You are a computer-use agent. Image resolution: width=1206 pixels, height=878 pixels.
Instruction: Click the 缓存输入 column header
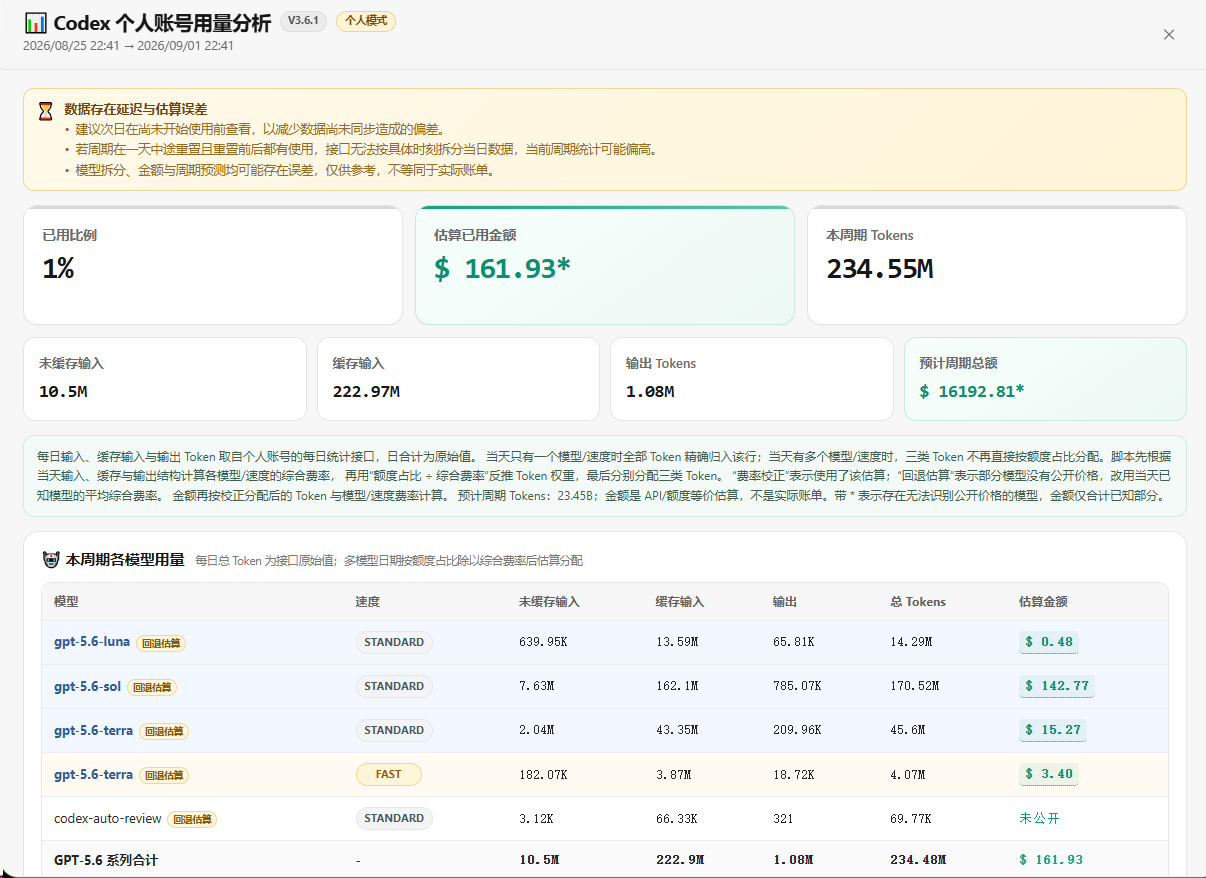click(680, 602)
